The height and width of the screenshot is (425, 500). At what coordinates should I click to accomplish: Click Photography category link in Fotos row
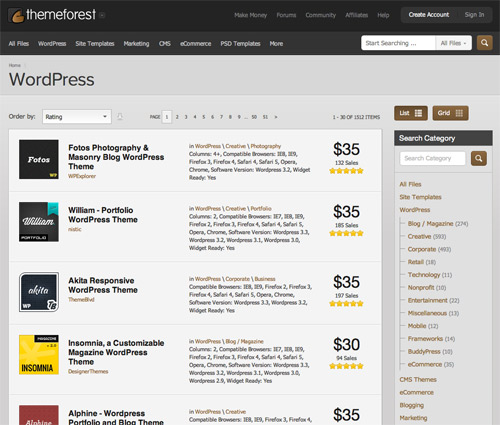pyautogui.click(x=266, y=146)
